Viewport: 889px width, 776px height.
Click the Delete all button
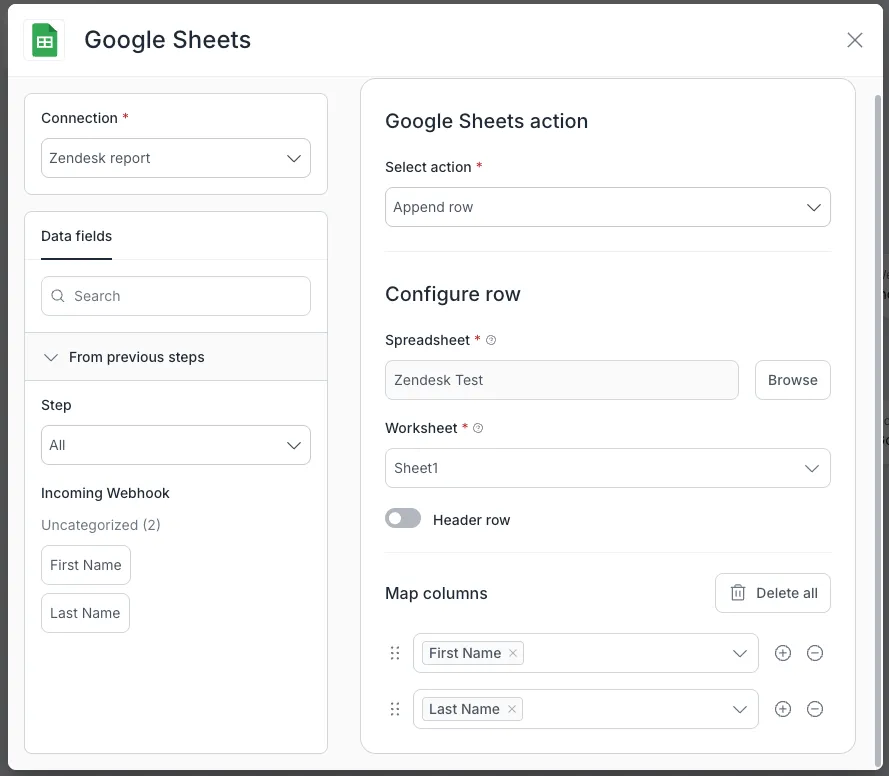pyautogui.click(x=772, y=593)
